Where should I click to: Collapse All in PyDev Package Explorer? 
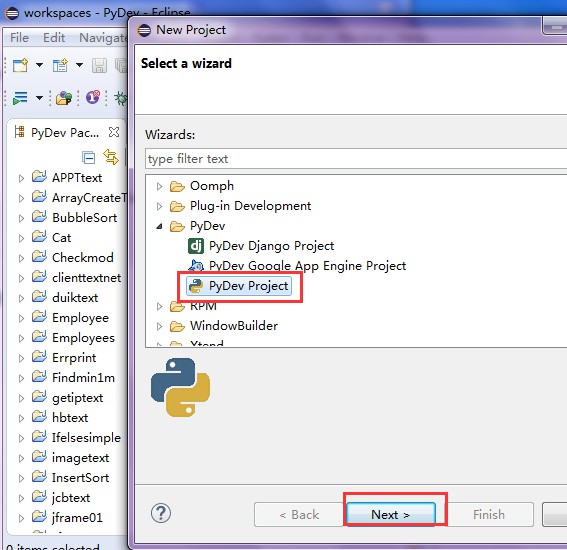pyautogui.click(x=89, y=157)
